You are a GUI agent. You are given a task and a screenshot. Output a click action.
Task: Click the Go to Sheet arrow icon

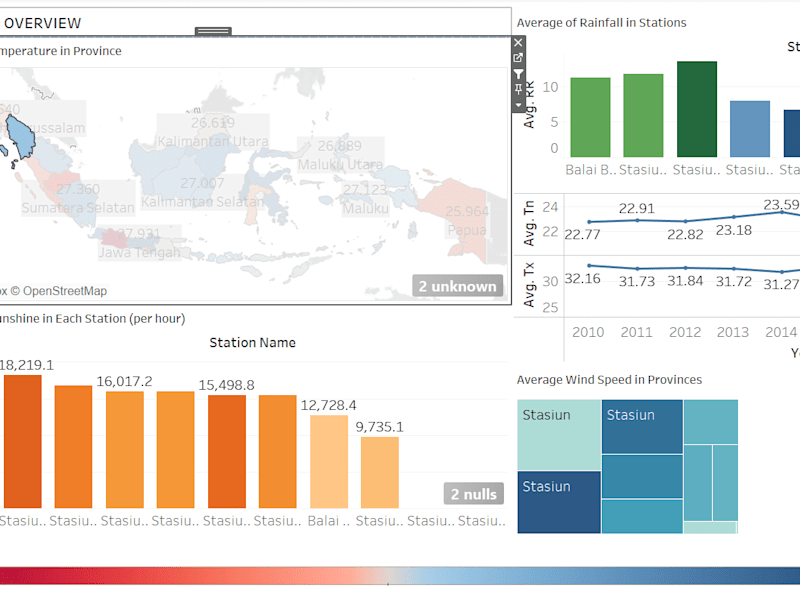tap(518, 58)
